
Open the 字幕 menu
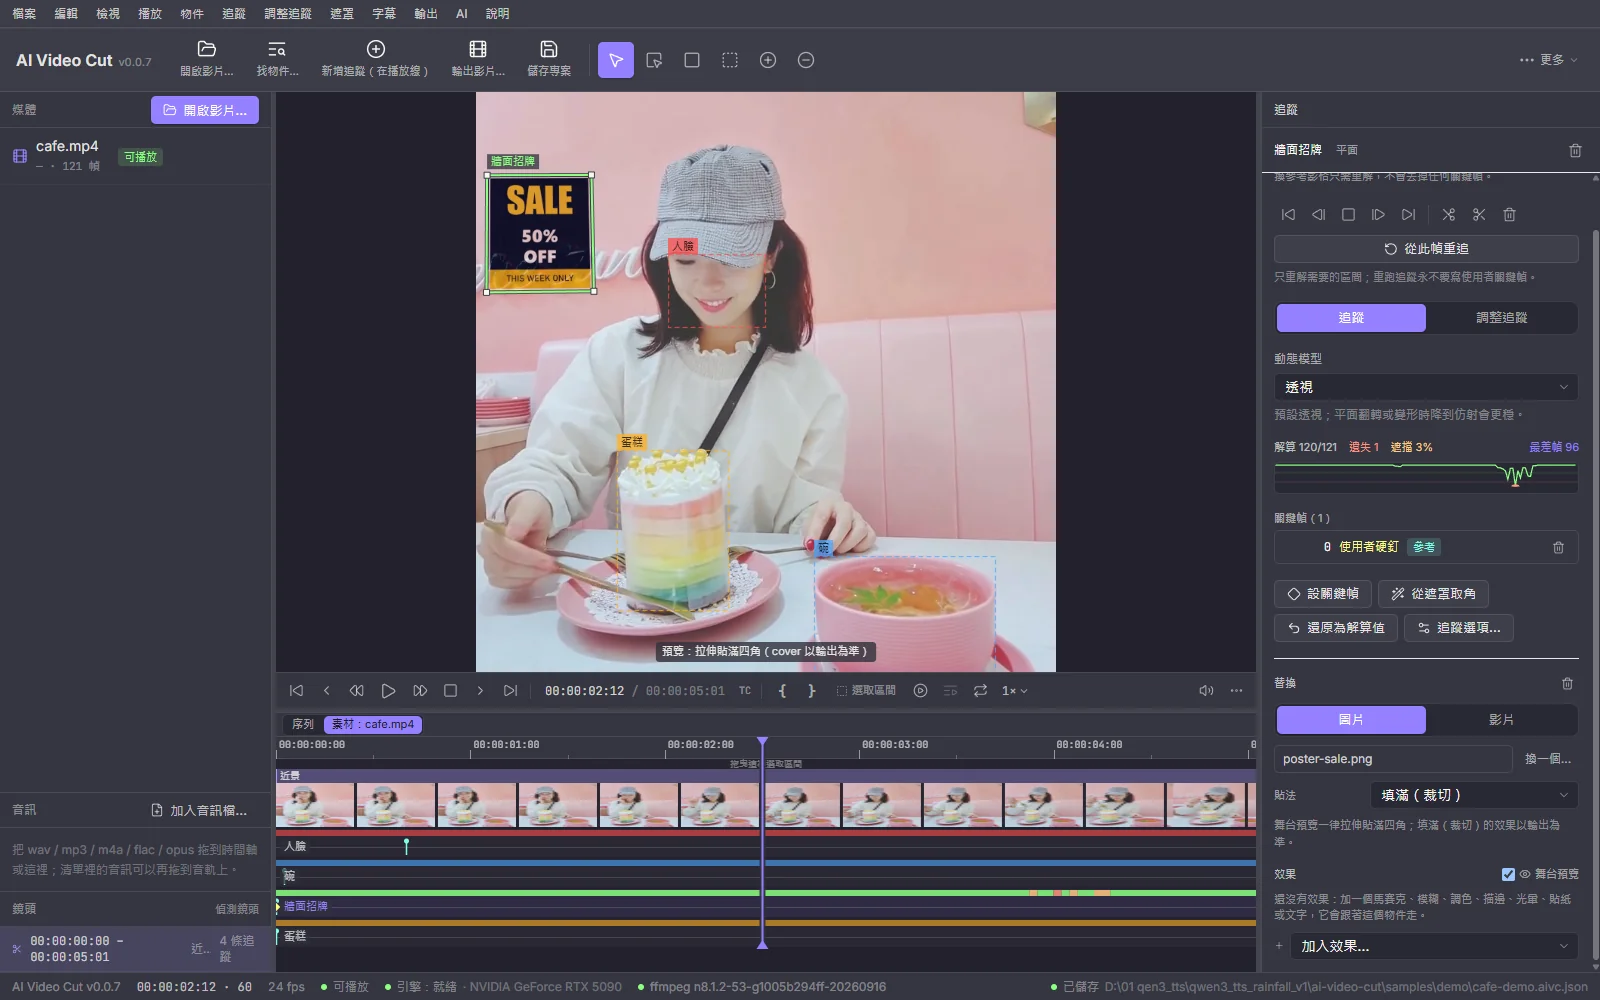click(384, 14)
